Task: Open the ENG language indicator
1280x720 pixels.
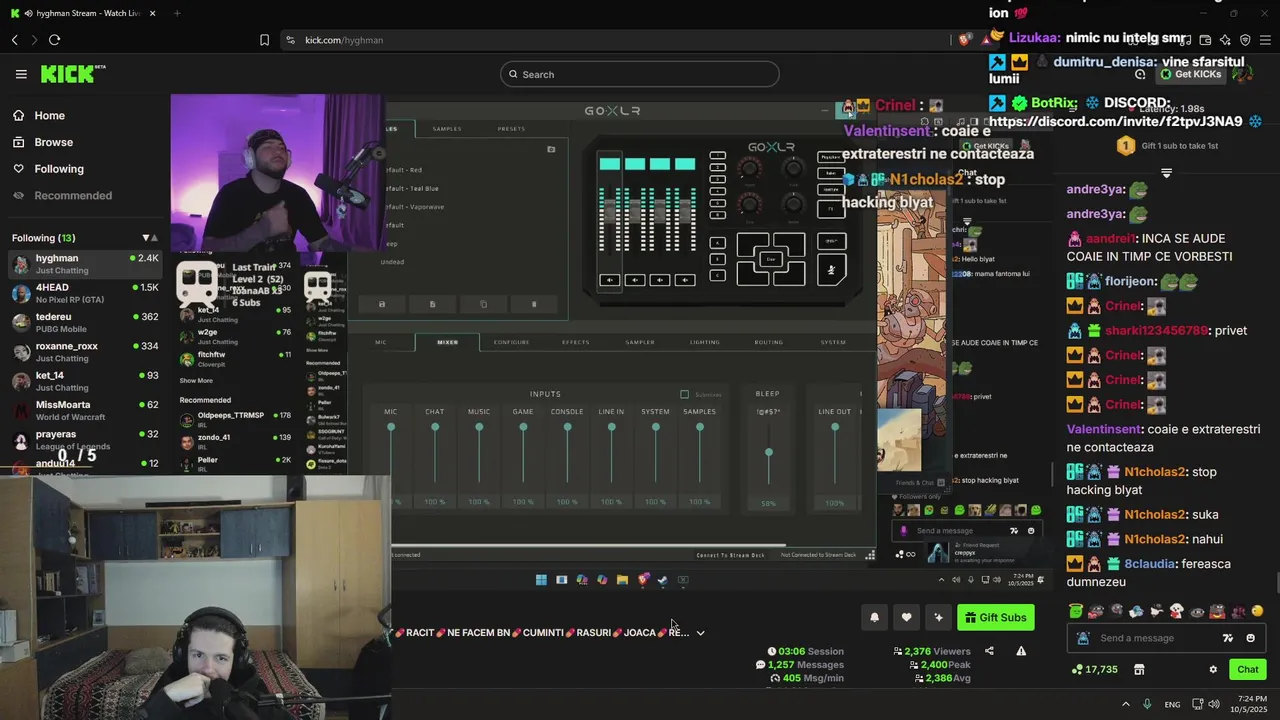Action: pos(1172,704)
